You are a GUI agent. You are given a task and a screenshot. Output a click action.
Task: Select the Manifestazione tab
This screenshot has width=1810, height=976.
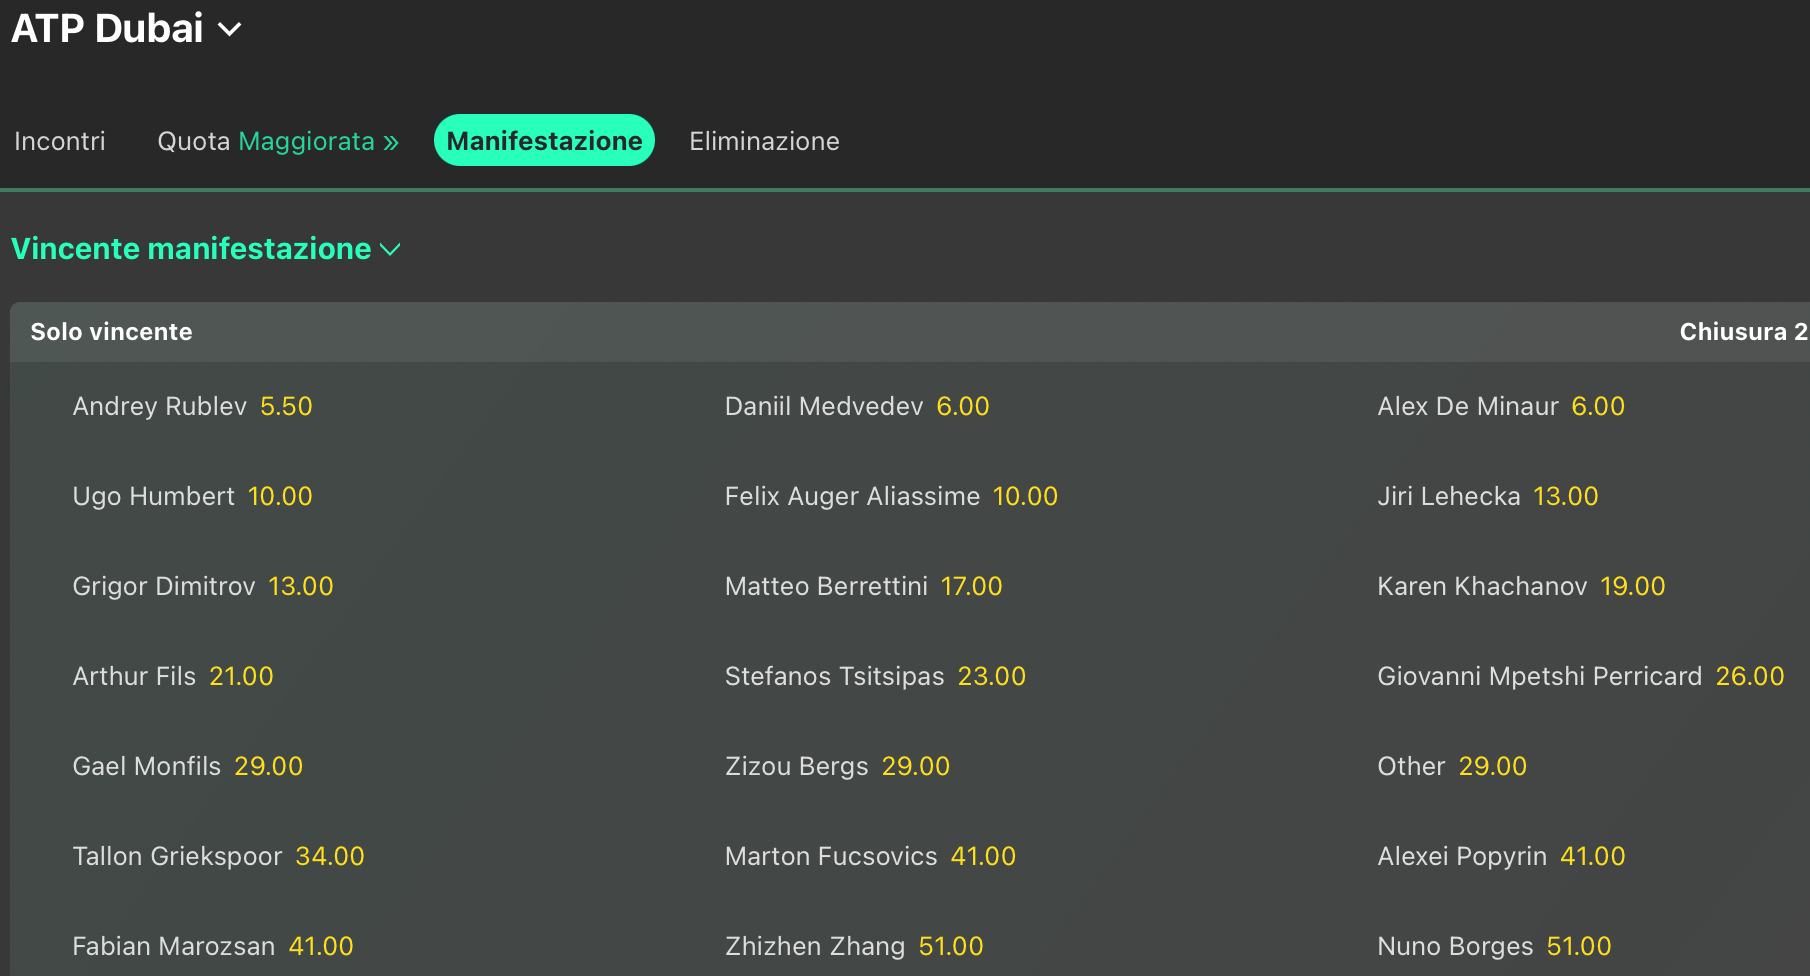544,141
